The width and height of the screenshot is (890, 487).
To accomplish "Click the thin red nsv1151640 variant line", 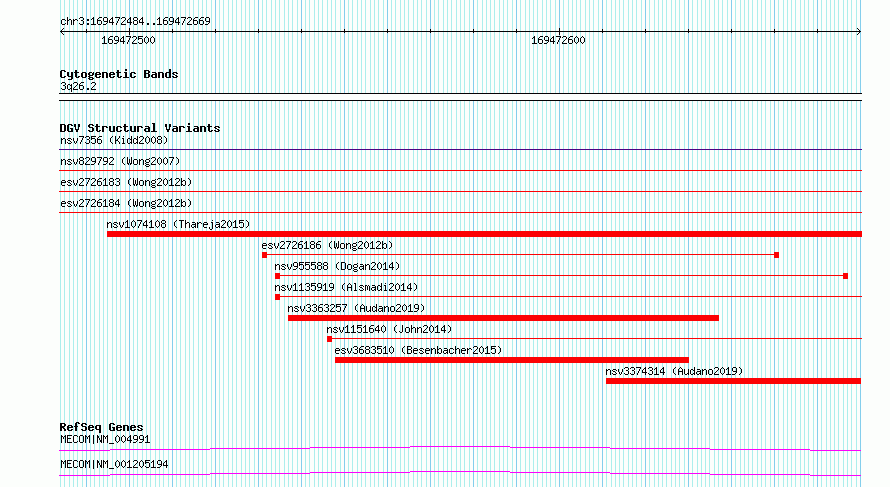I will pyautogui.click(x=597, y=339).
